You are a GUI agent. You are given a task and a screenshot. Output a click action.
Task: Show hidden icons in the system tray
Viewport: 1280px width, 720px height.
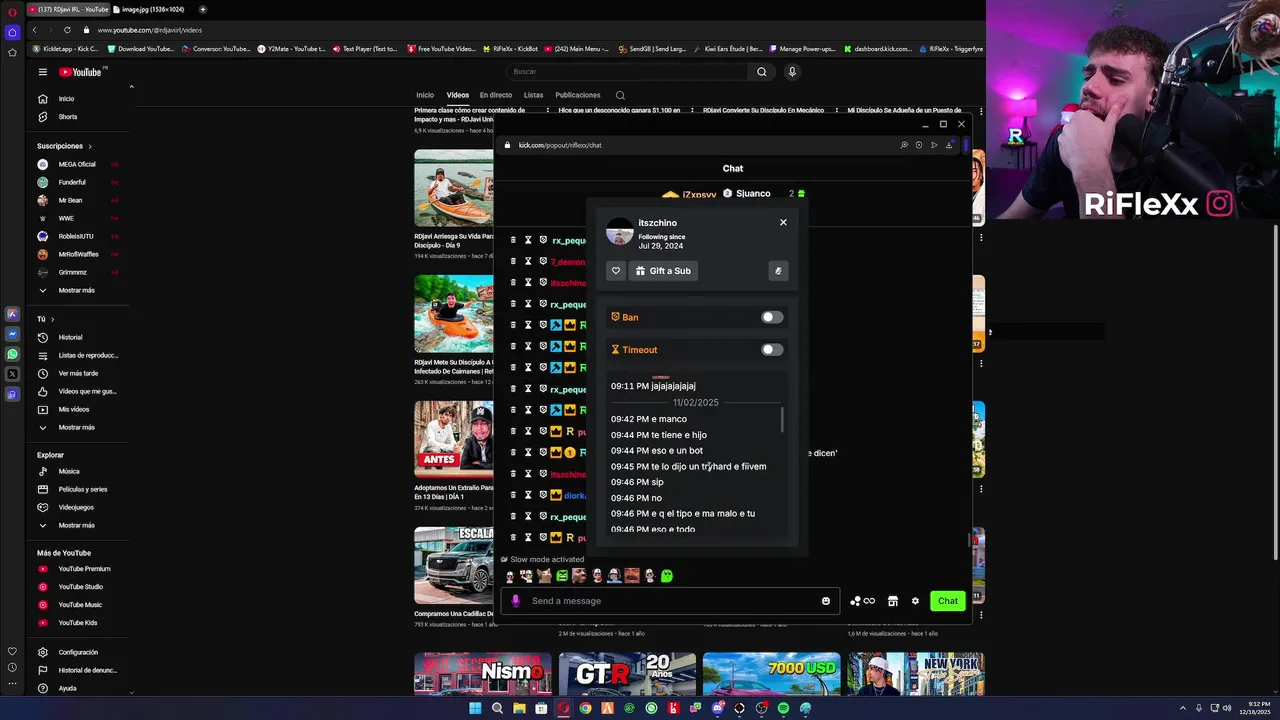(x=1183, y=708)
